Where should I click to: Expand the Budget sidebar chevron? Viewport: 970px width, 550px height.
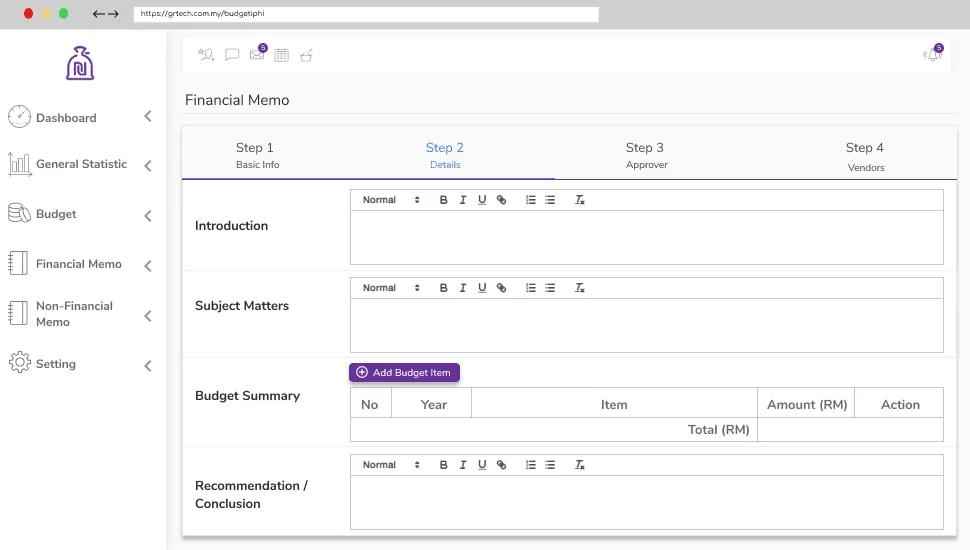(x=148, y=216)
